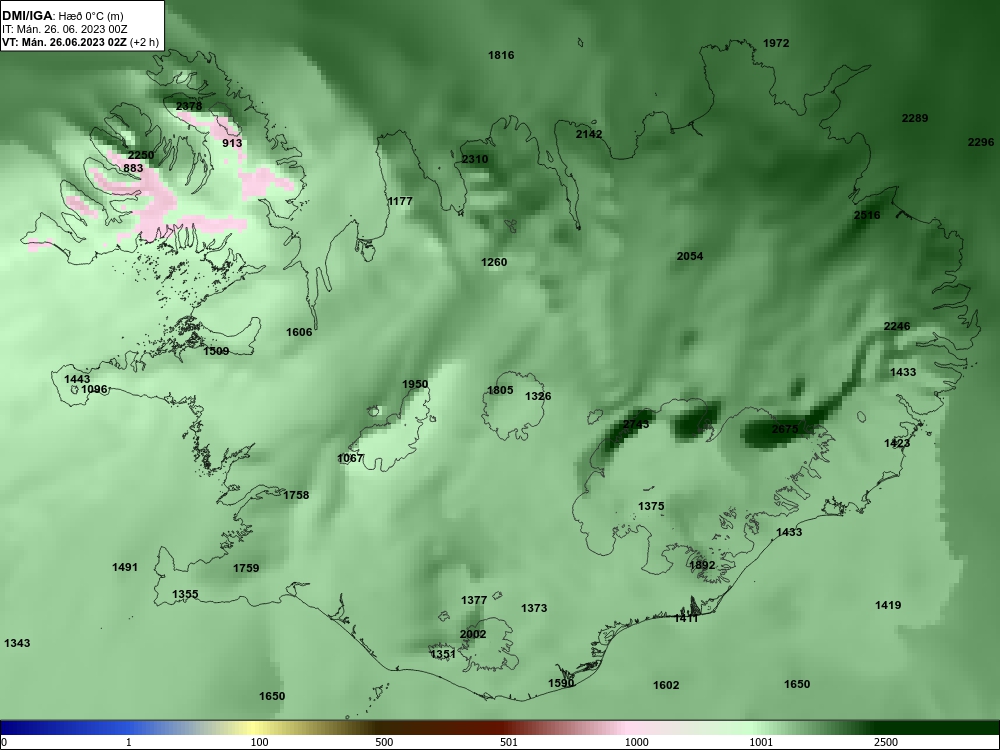Click the 1443 value on the western peninsula
The width and height of the screenshot is (1000, 750).
(77, 379)
